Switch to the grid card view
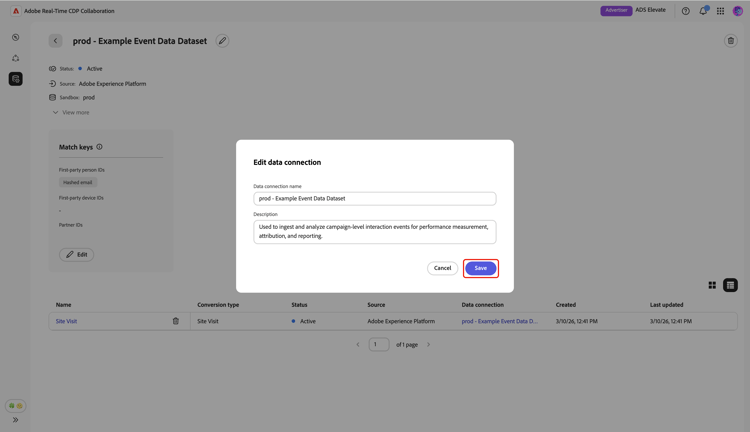This screenshot has width=750, height=432. (712, 285)
